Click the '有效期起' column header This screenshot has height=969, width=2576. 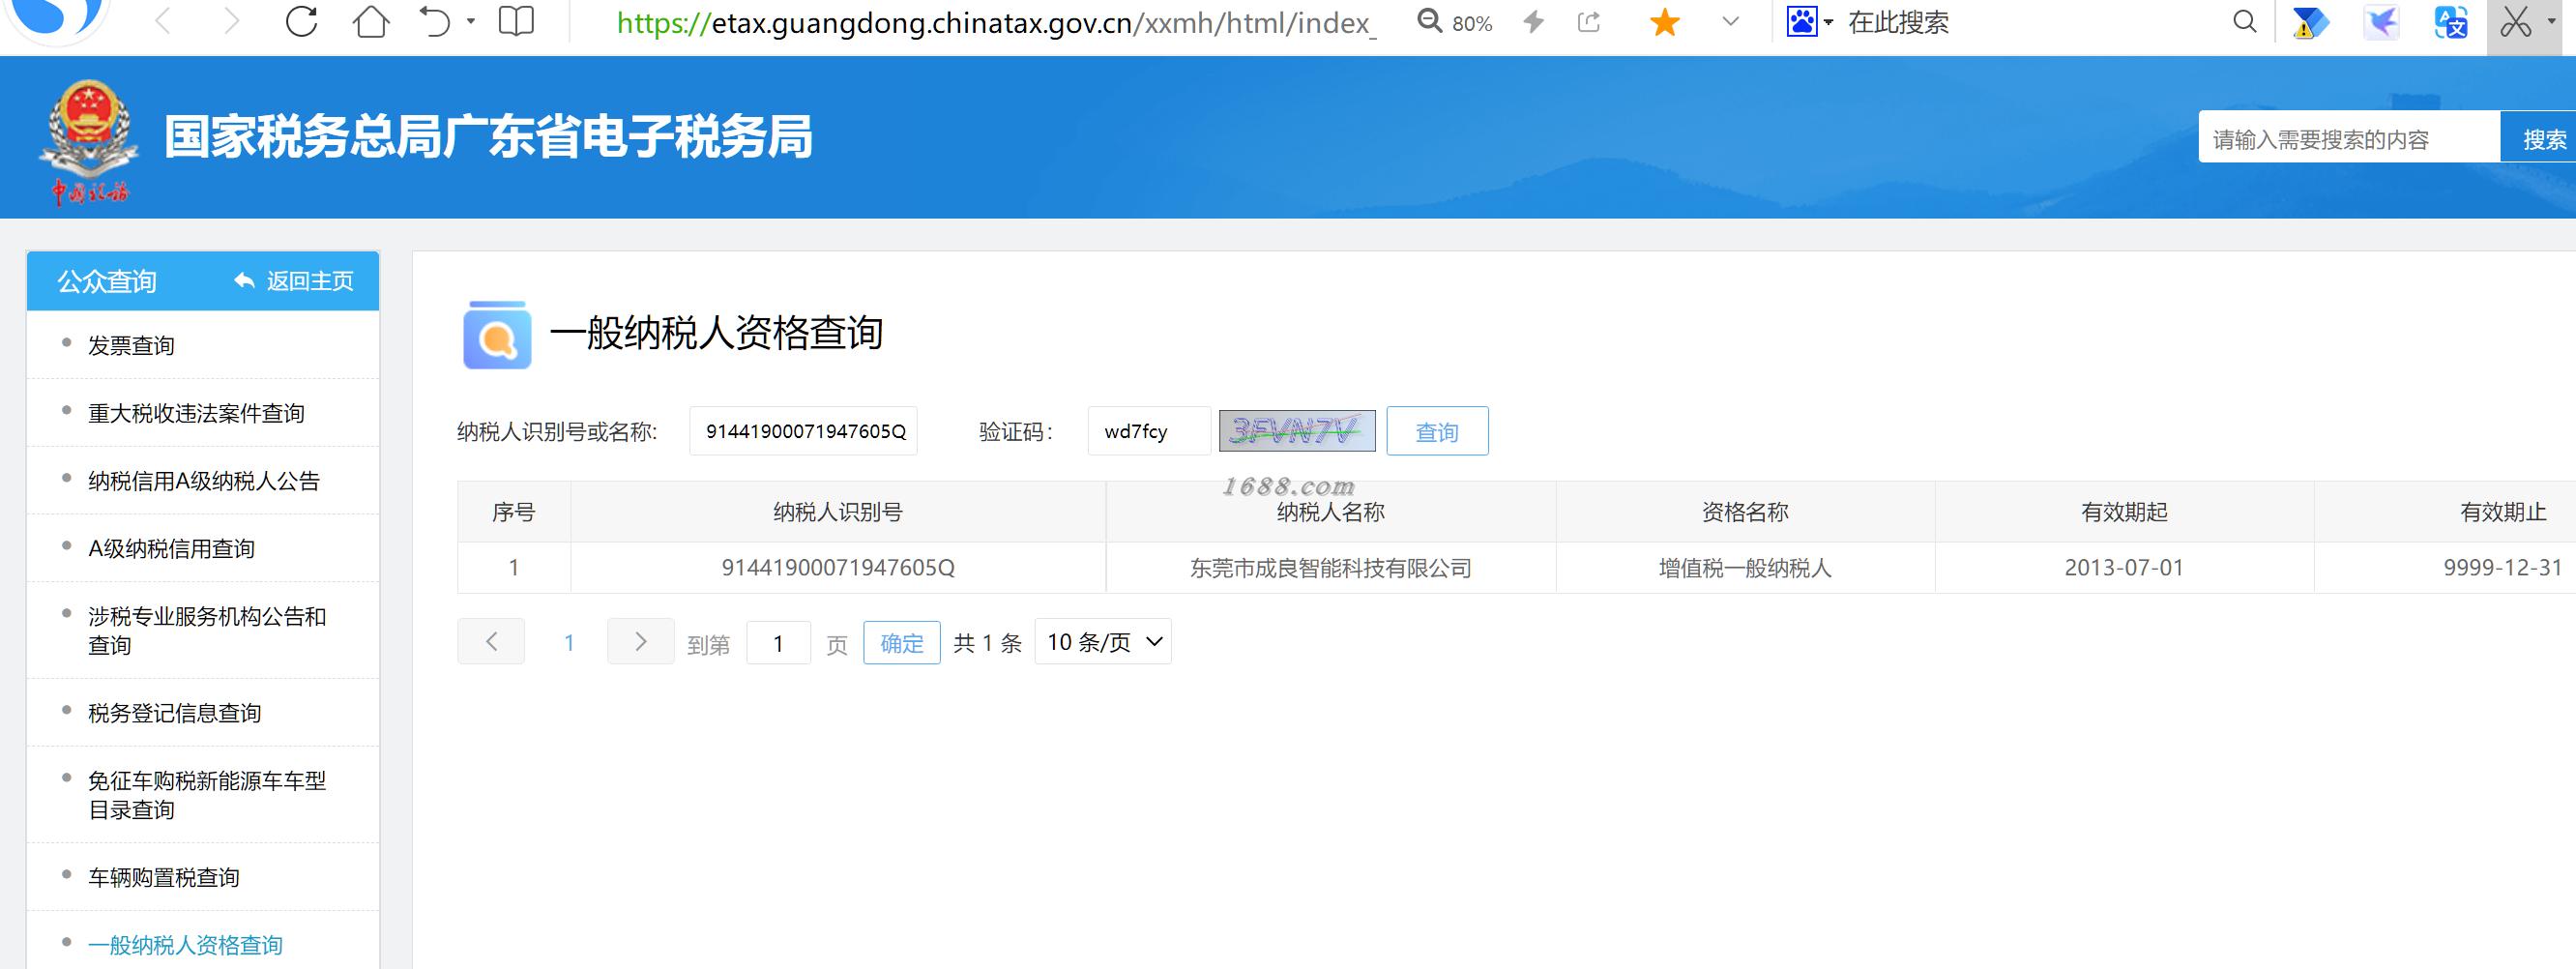click(x=2124, y=512)
